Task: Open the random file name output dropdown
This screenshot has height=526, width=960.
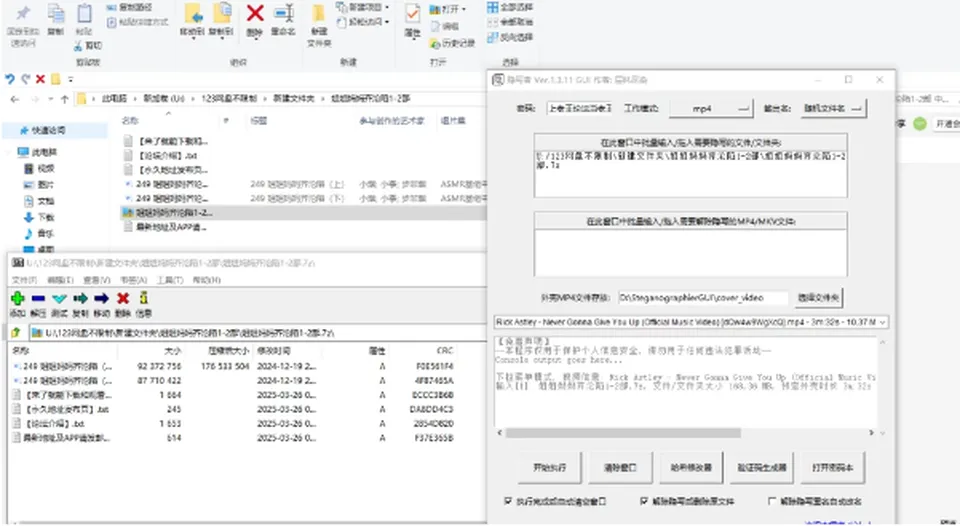Action: click(833, 108)
